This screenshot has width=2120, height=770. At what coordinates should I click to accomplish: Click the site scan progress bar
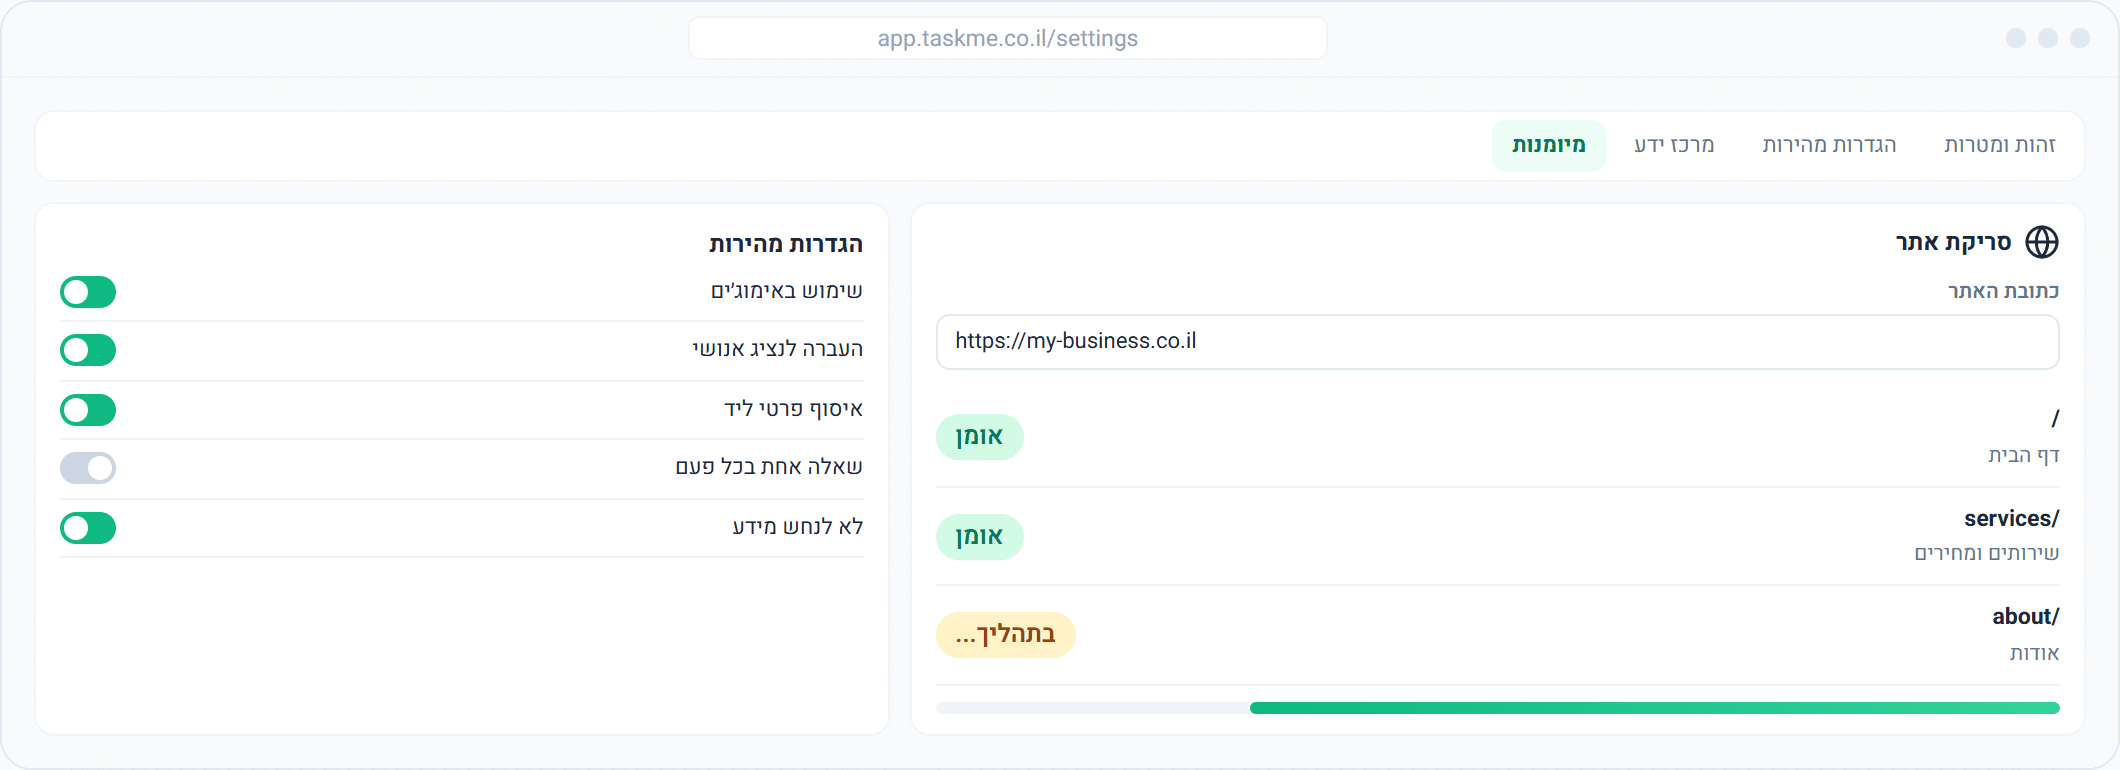(1498, 708)
